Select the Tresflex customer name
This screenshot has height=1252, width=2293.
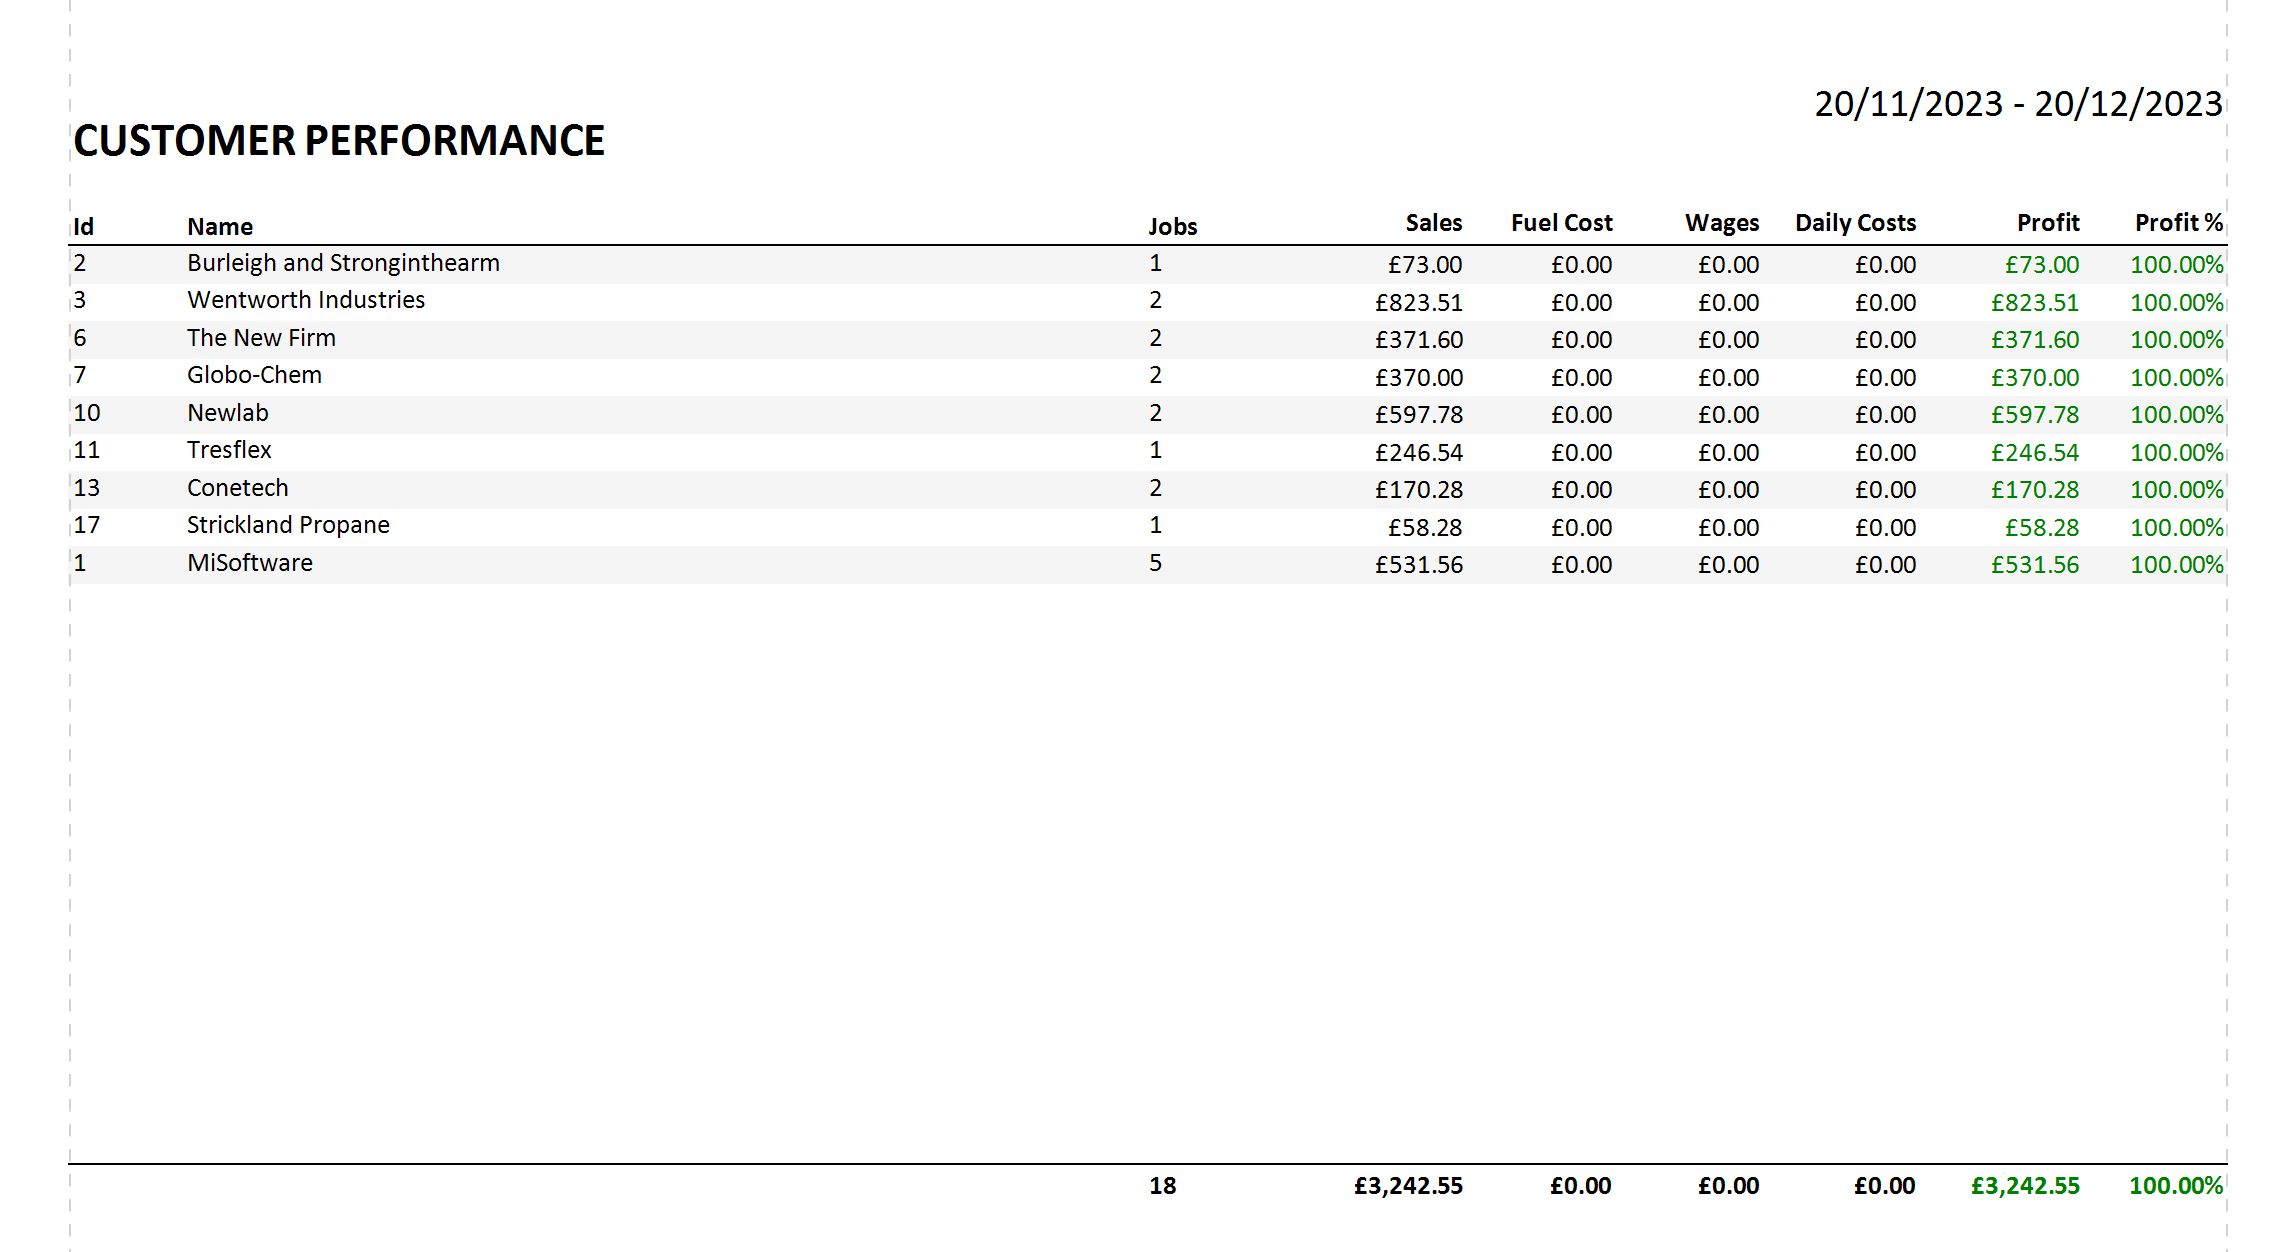click(229, 450)
